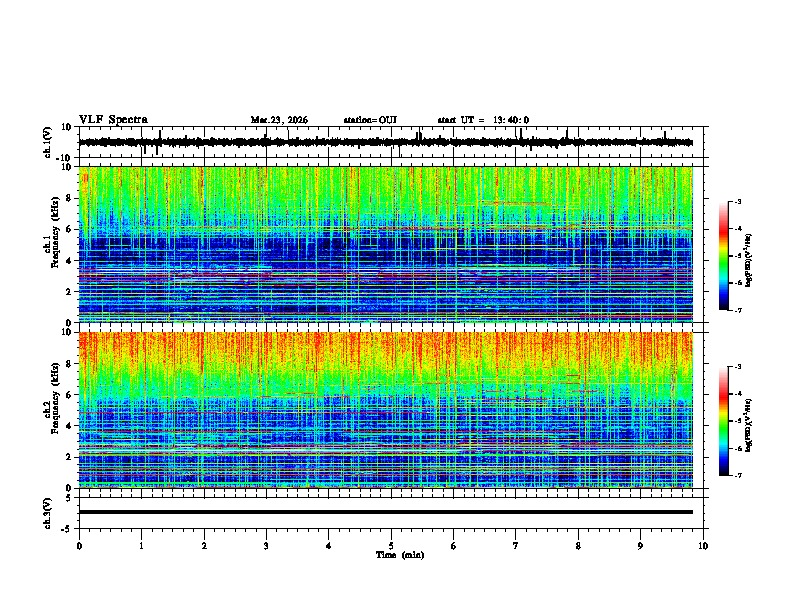Click the ch.3(V) flat signal panel
Viewport: 792px width, 612px height.
click(390, 513)
